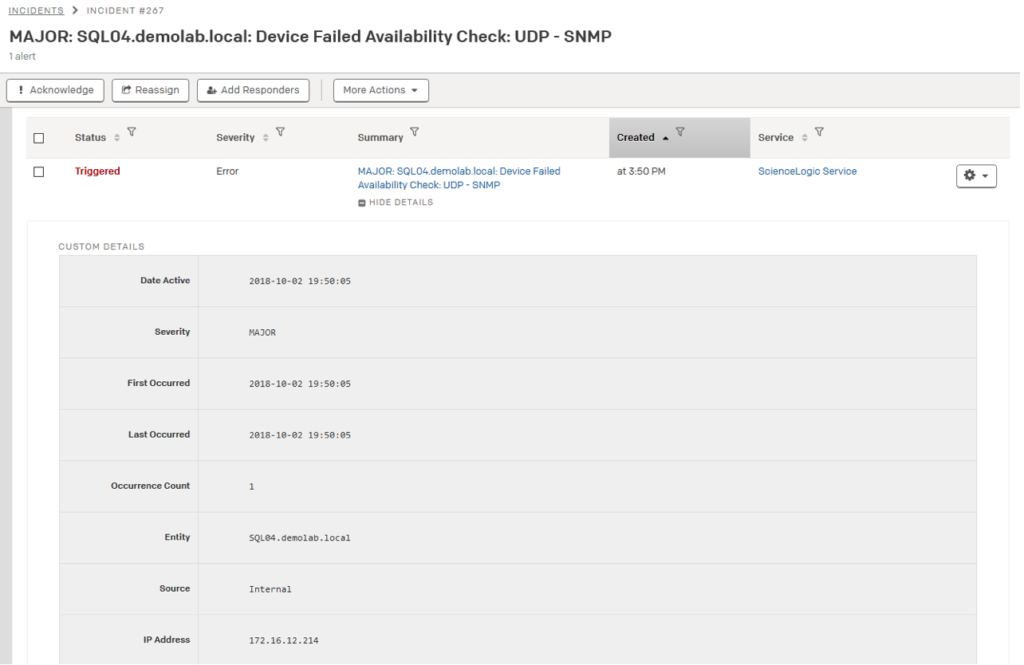Open the ScienceLogic Service link
1024x665 pixels.
pyautogui.click(x=807, y=172)
